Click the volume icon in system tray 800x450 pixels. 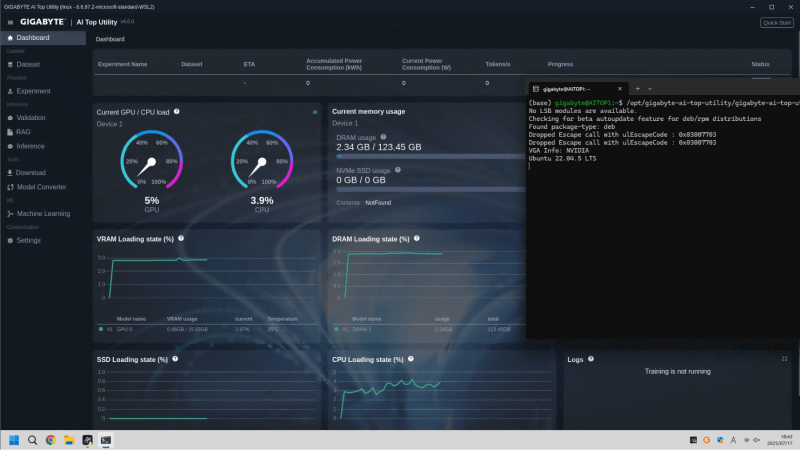pyautogui.click(x=757, y=440)
